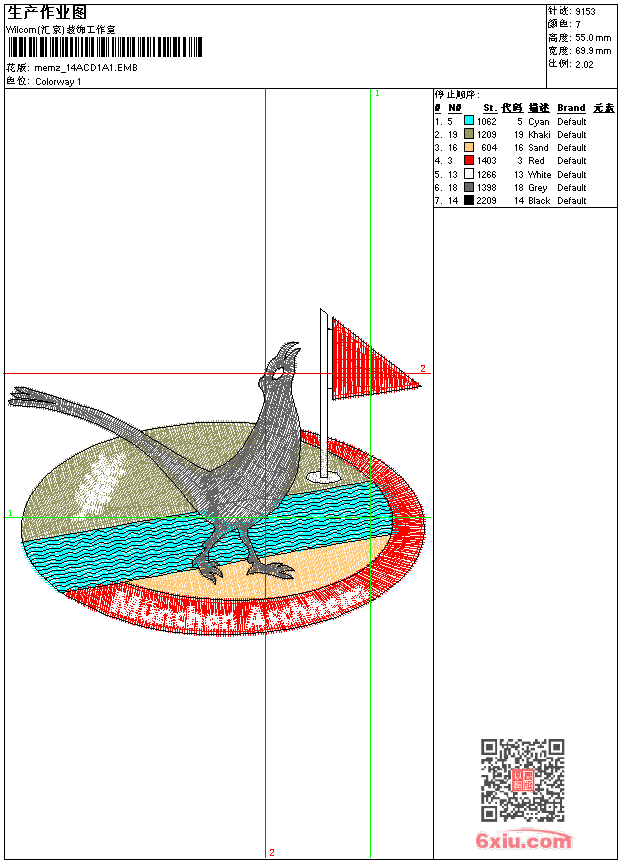Select stitch count value 2209
The image size is (620, 860).
tap(487, 201)
